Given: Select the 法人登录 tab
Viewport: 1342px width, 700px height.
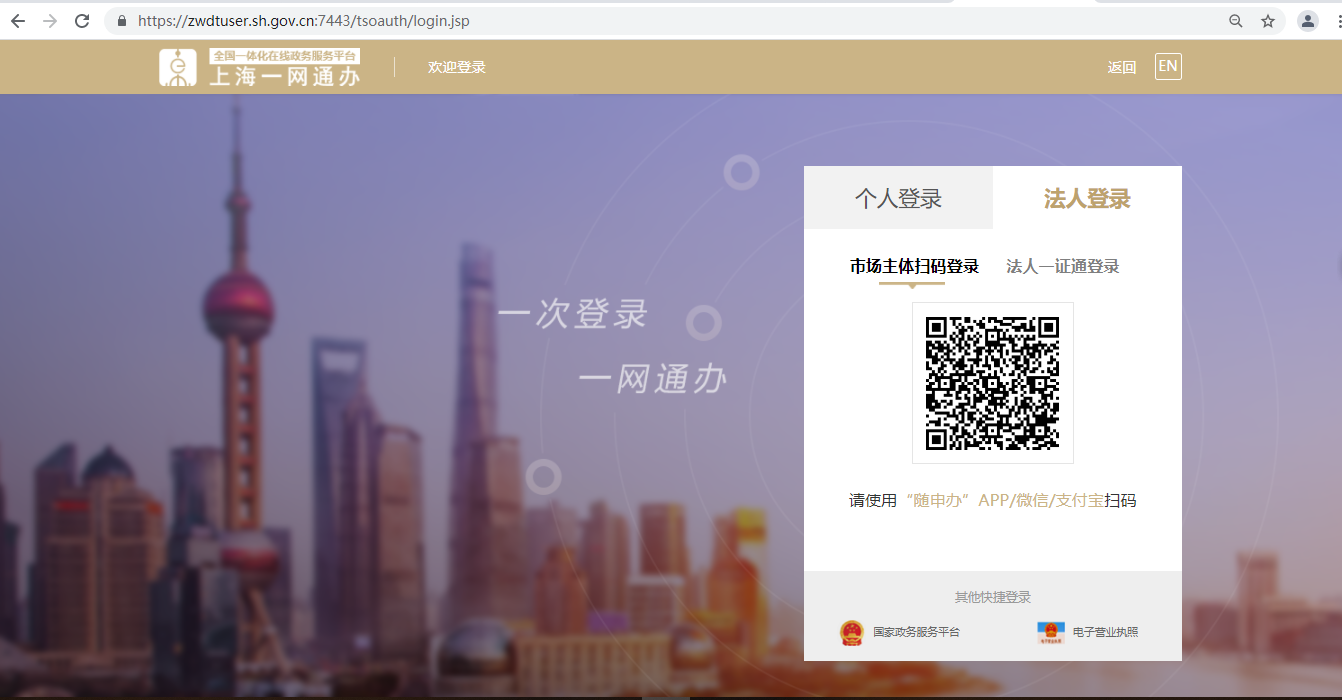Looking at the screenshot, I should point(1087,198).
